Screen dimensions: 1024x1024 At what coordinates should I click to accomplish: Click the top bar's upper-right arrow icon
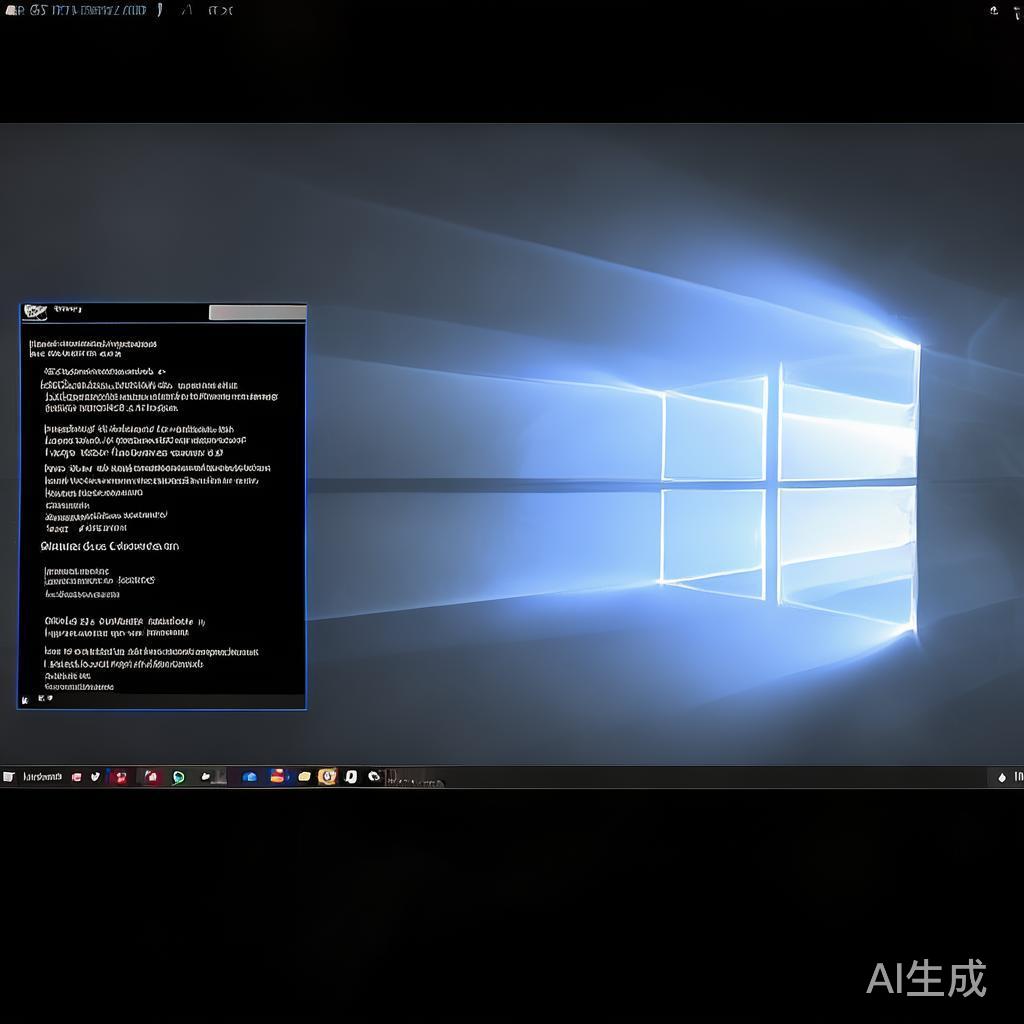click(x=994, y=11)
